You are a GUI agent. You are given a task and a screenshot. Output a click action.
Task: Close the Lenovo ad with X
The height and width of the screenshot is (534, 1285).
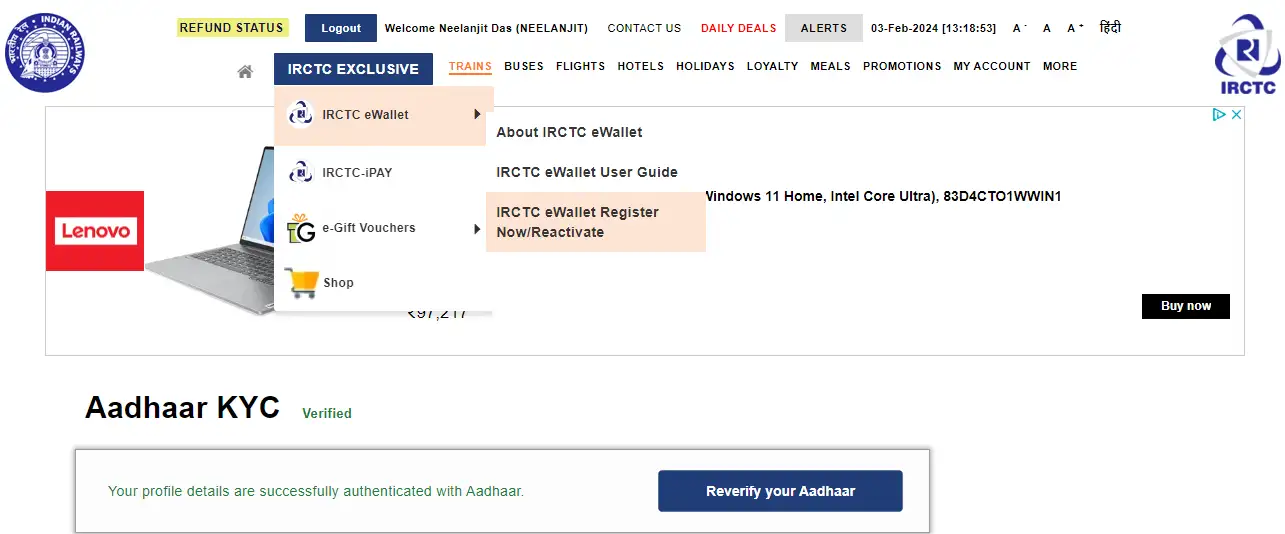point(1236,115)
